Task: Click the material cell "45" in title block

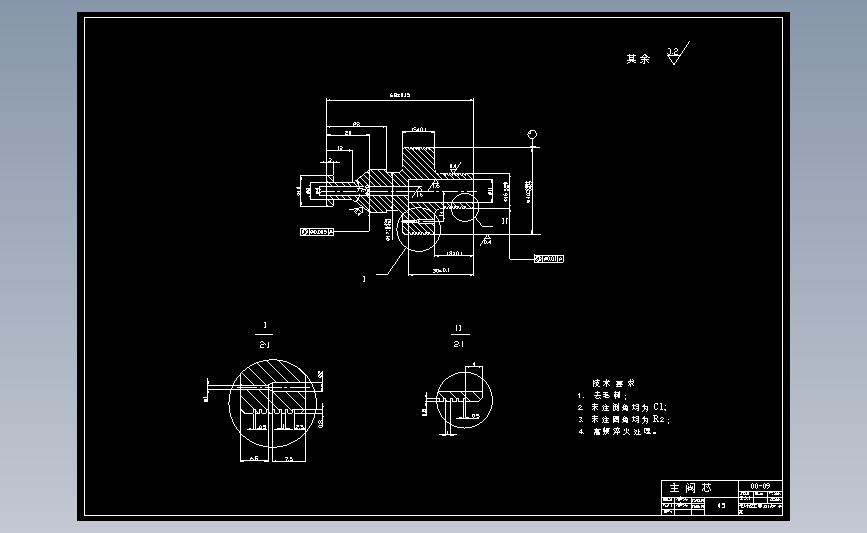Action: pyautogui.click(x=722, y=505)
